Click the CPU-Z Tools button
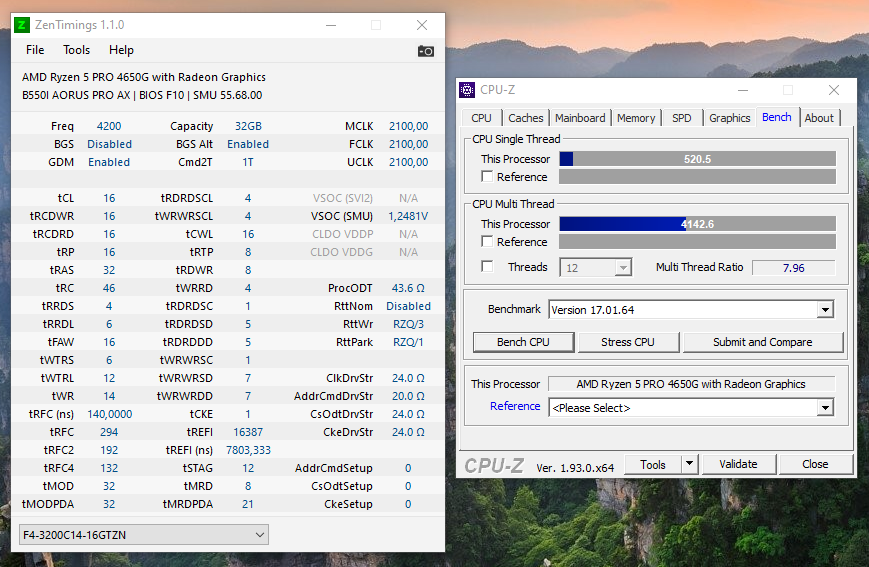The image size is (869, 567). pos(653,464)
